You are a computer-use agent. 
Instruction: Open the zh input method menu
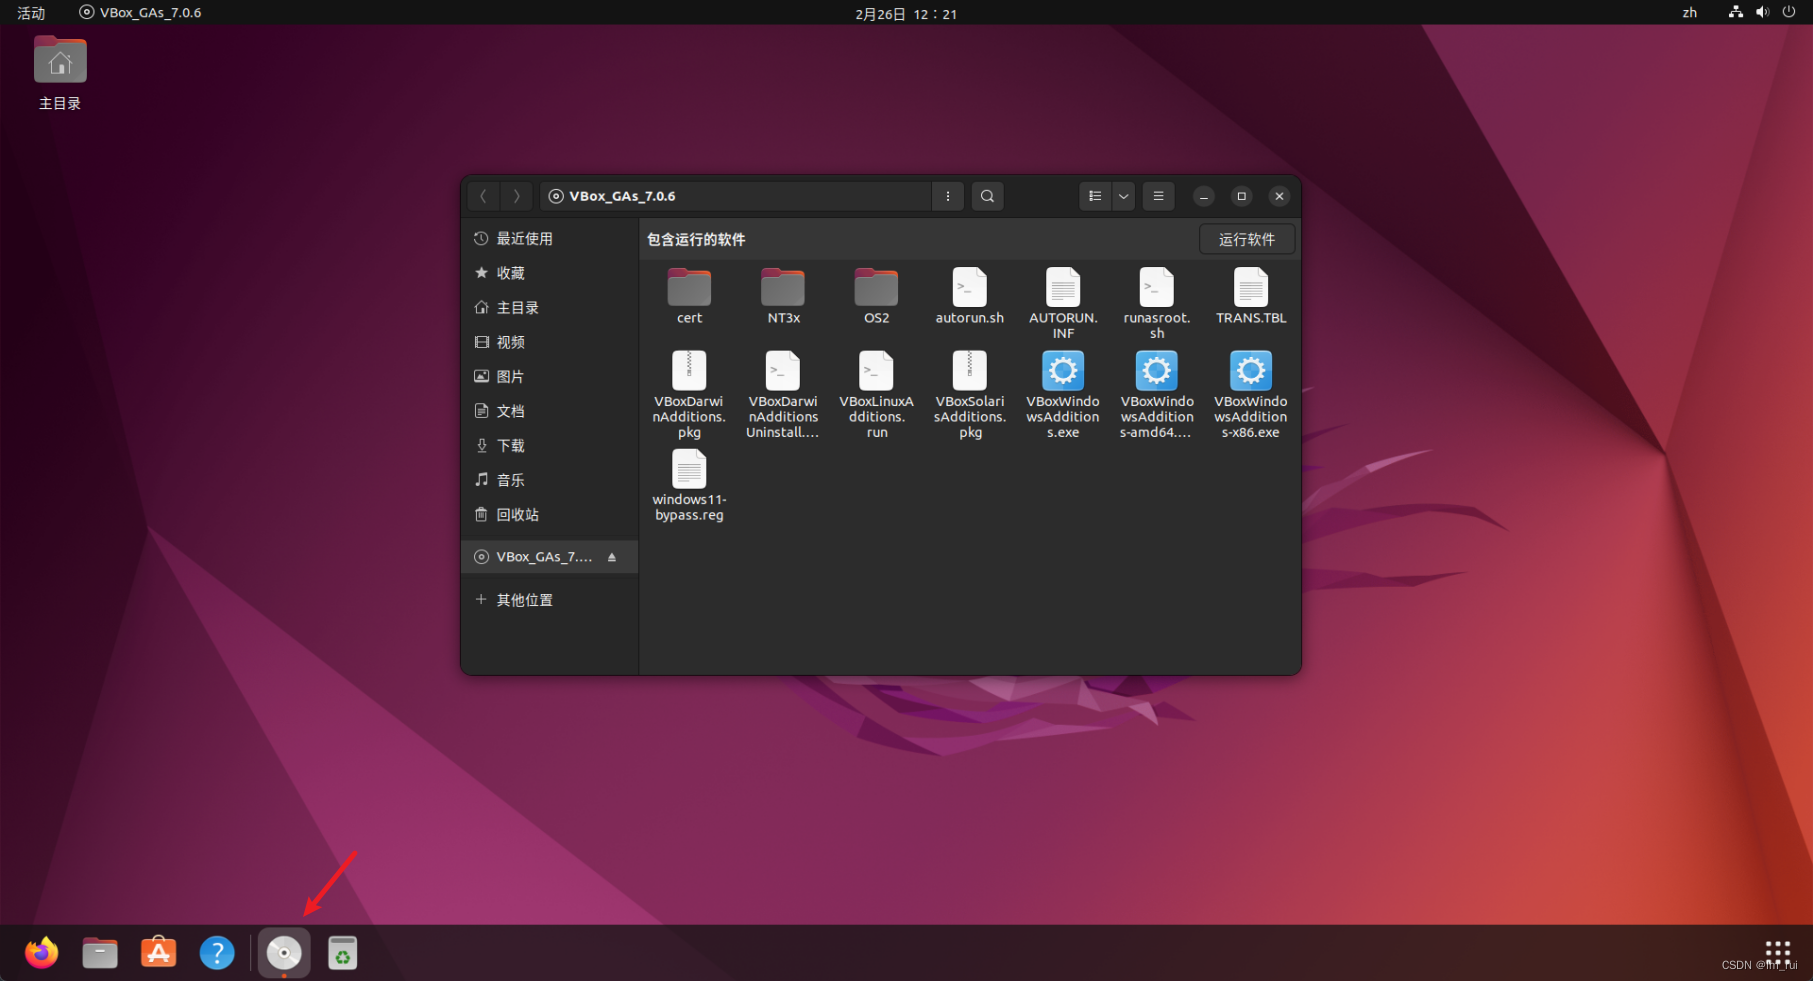pyautogui.click(x=1689, y=12)
